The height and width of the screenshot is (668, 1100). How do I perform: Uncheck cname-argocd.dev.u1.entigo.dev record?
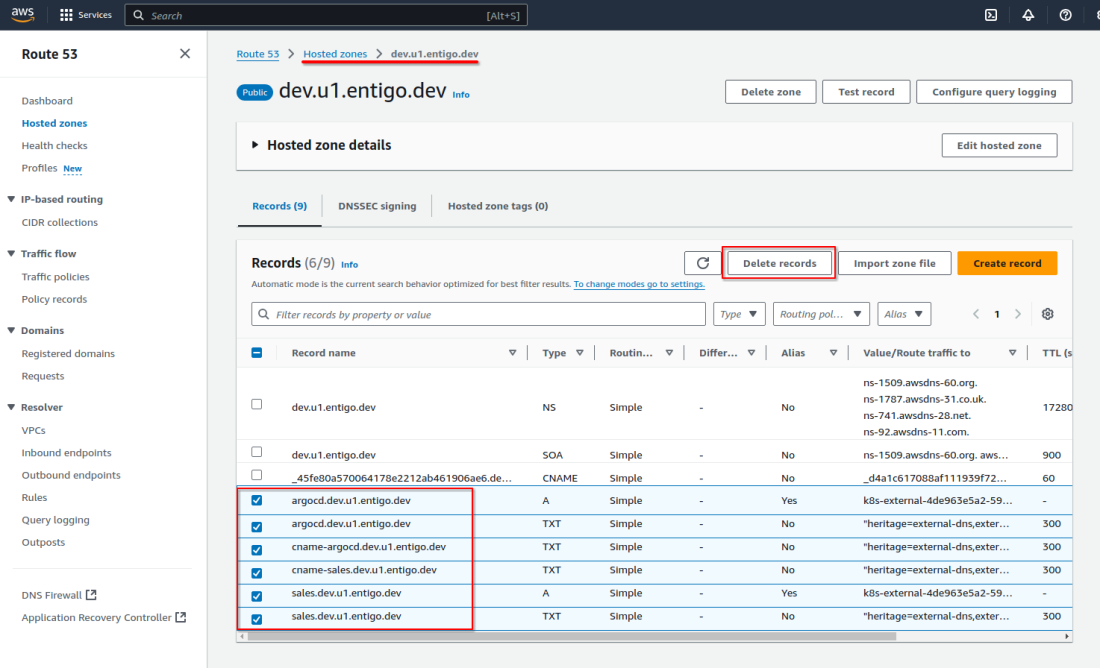[x=257, y=550]
